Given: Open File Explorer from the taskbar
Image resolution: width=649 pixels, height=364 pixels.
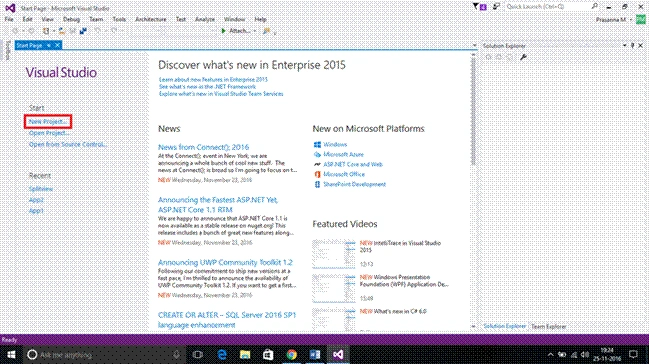Looking at the screenshot, I should coord(245,355).
